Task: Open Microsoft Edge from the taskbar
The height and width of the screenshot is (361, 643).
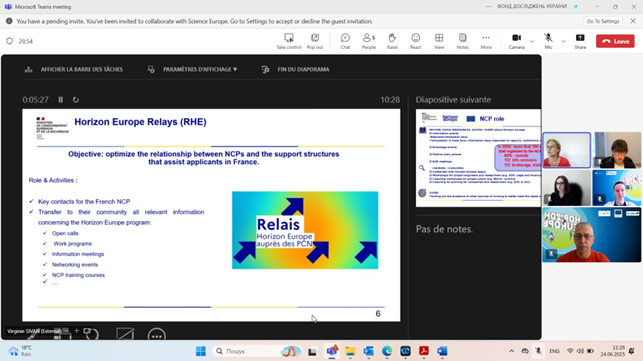Action: (x=387, y=351)
